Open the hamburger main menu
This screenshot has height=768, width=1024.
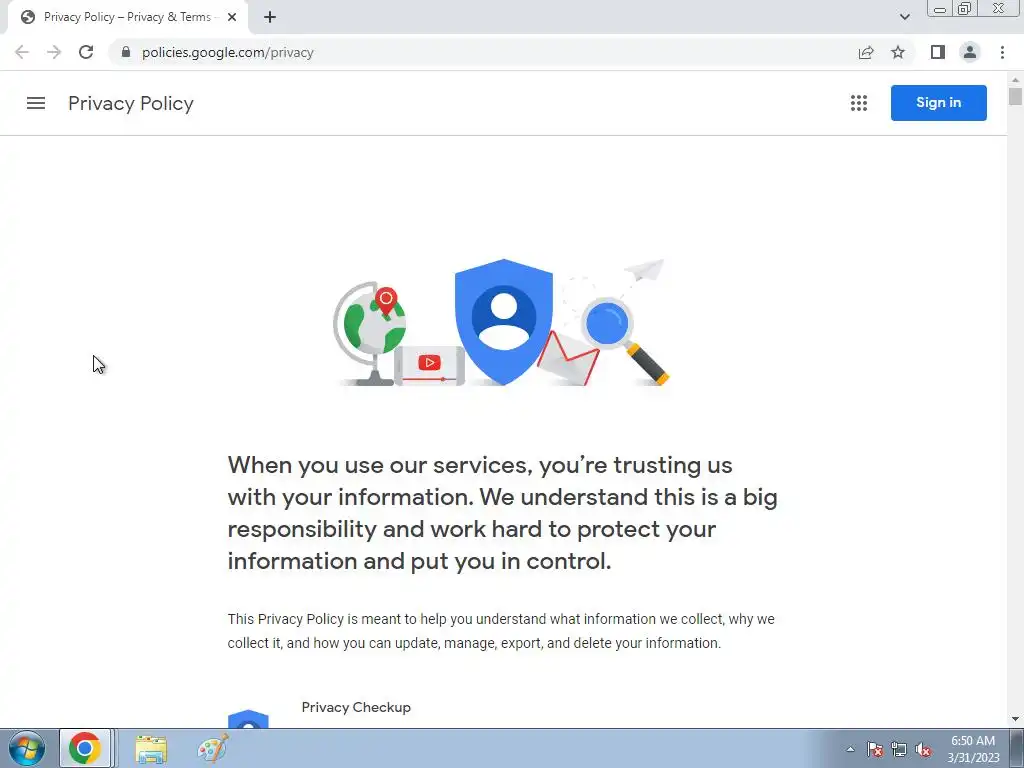click(36, 103)
